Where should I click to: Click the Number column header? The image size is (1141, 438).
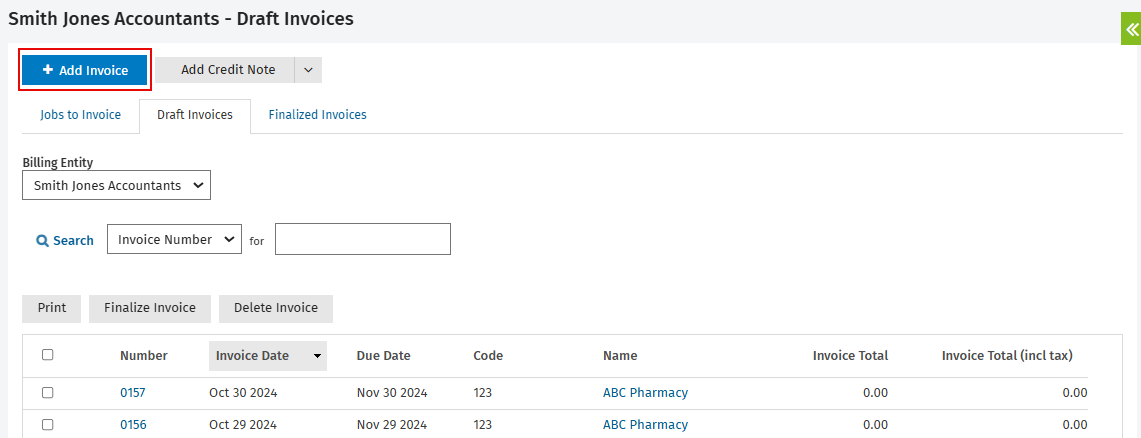coord(144,356)
